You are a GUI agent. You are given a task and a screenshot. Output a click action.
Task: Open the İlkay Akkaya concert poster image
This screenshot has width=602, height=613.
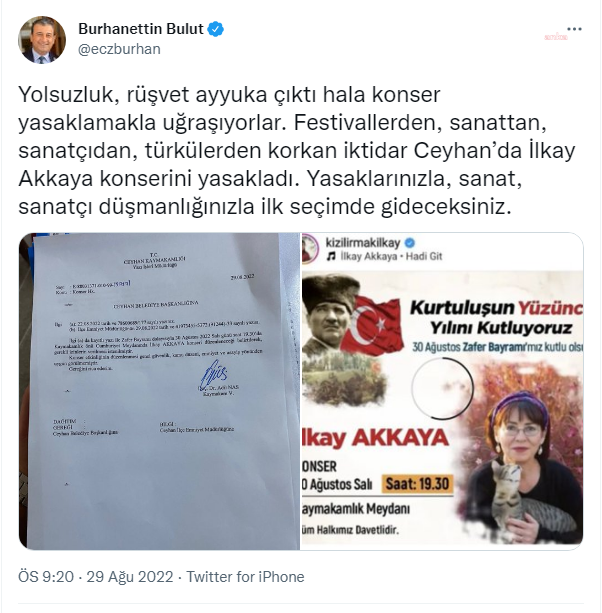[442, 391]
